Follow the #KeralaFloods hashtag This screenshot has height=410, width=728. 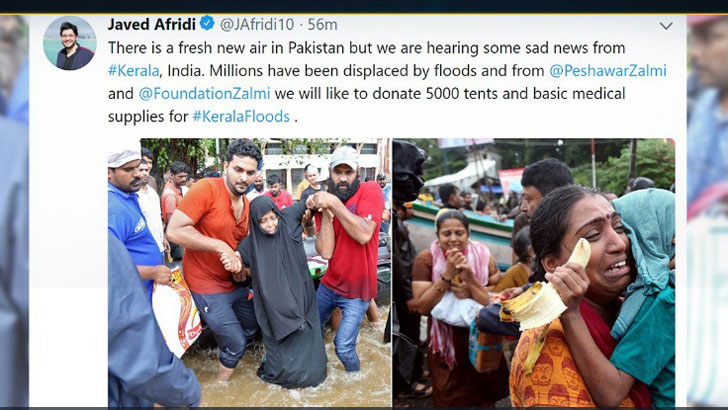tap(241, 116)
